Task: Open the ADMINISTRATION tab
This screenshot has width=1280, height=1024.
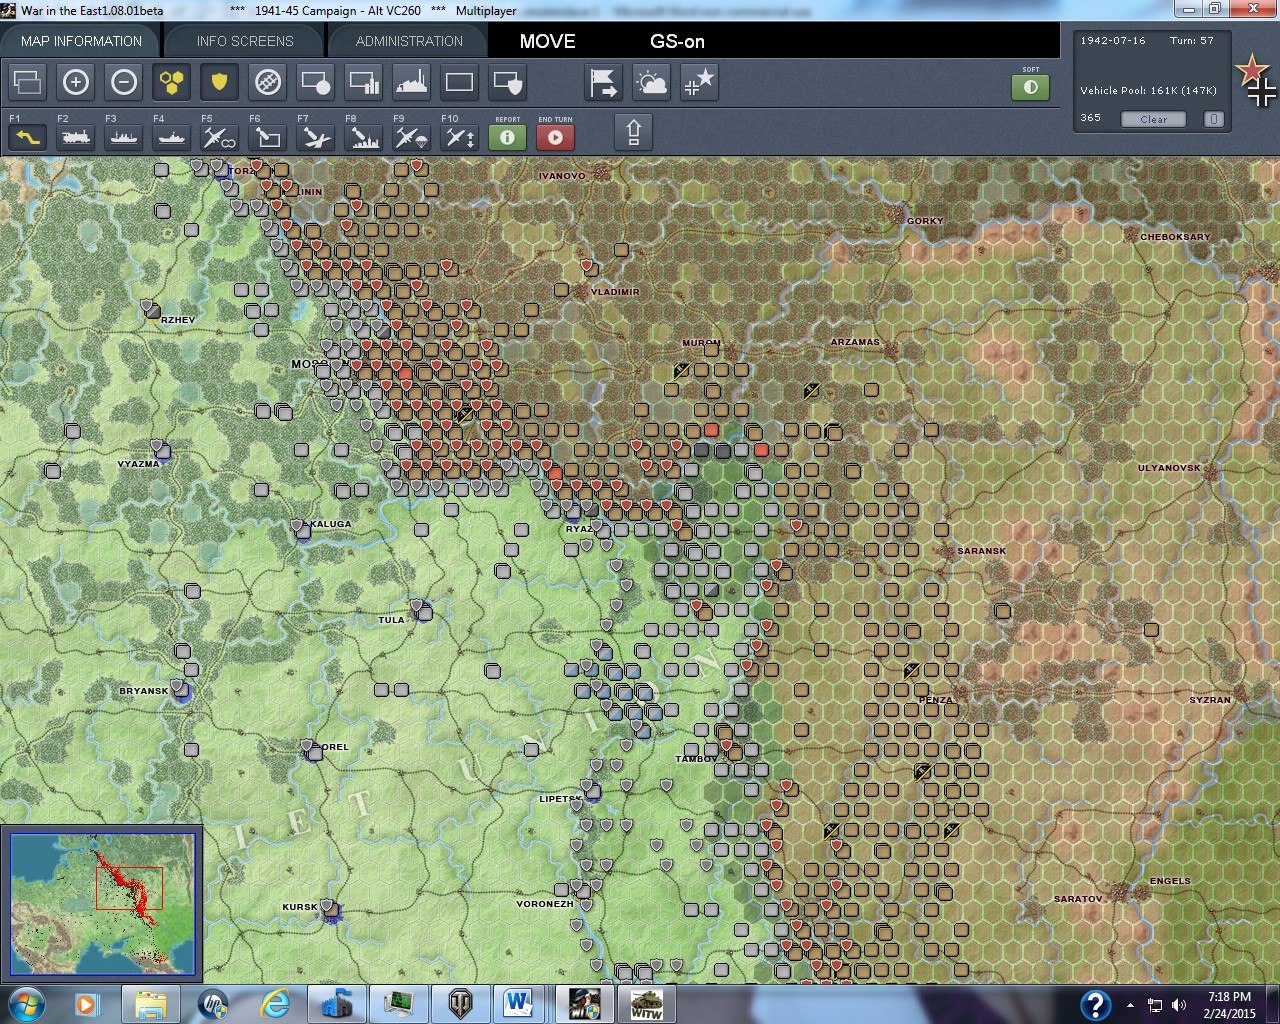Action: (409, 41)
